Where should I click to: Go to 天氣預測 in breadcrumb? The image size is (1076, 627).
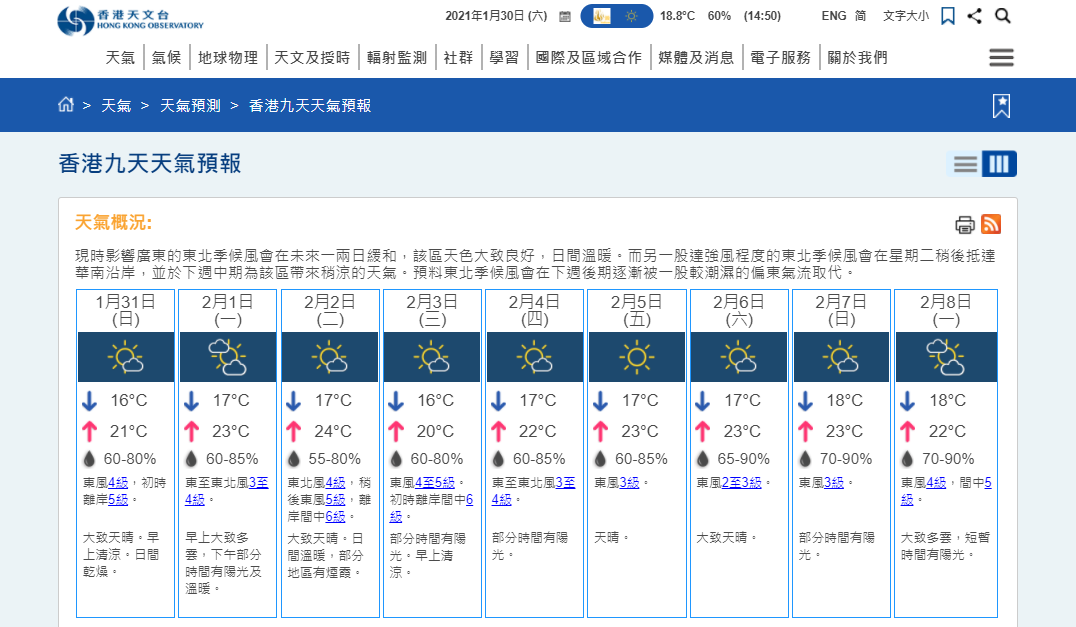tap(190, 105)
